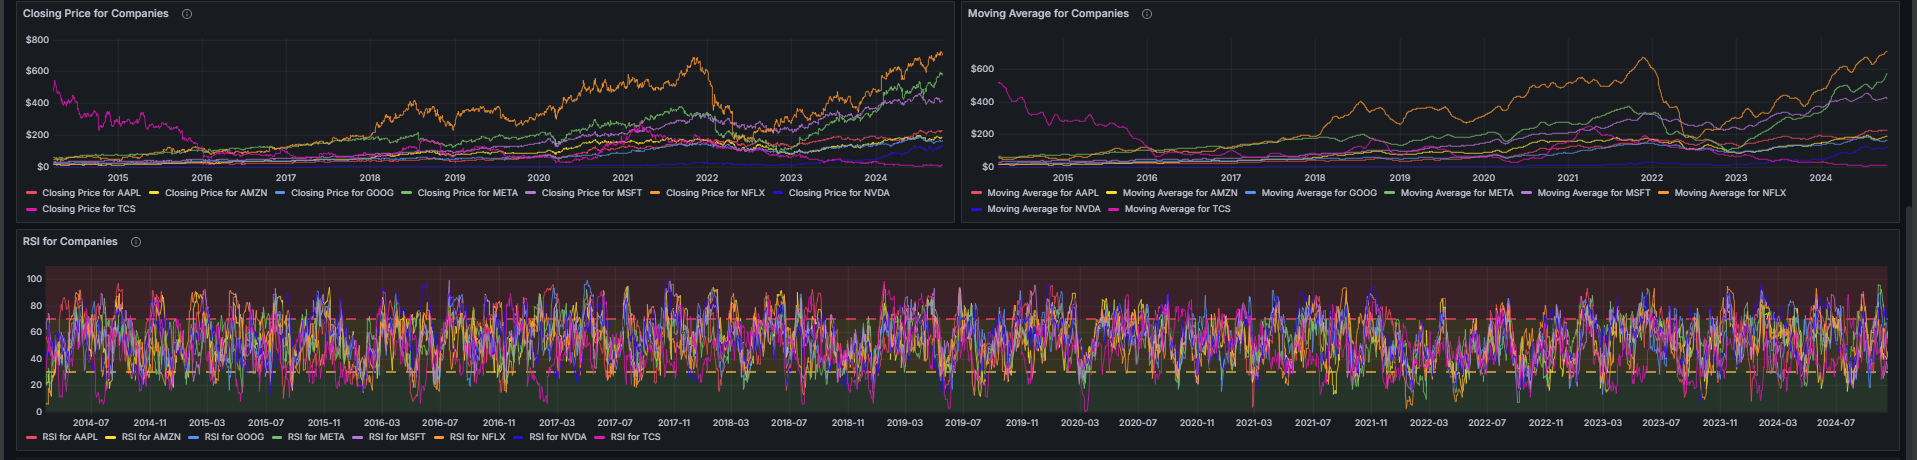Click 2020-03 label on RSI time axis
This screenshot has width=1917, height=460.
pyautogui.click(x=1079, y=423)
